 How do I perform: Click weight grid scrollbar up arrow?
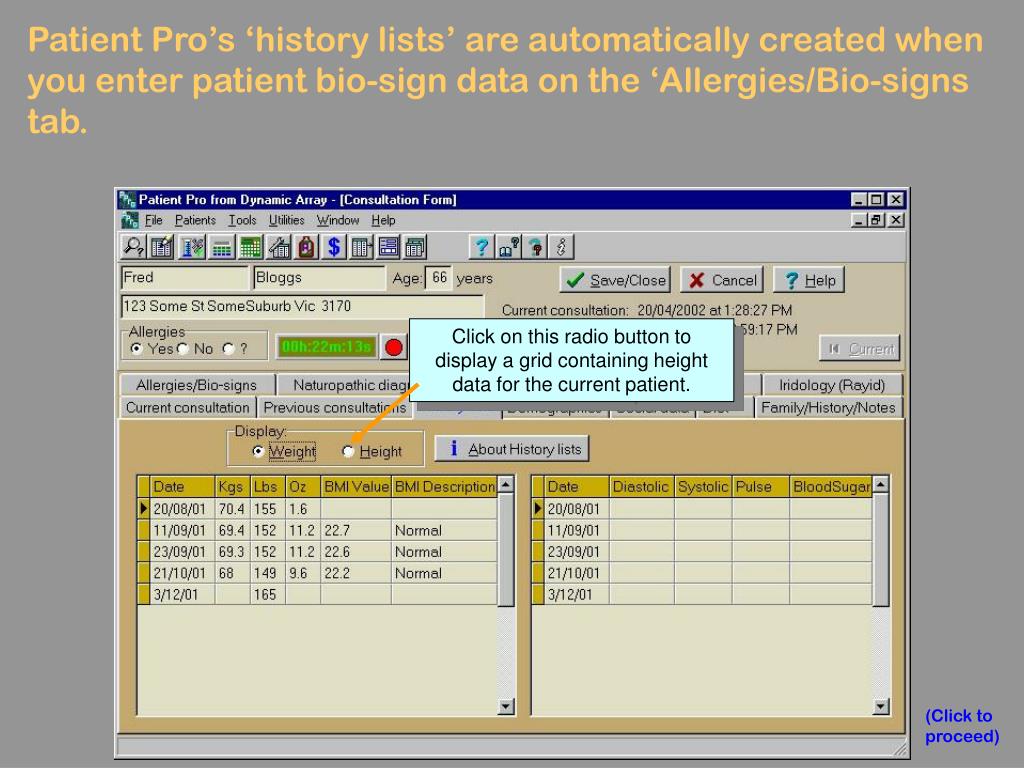(505, 485)
